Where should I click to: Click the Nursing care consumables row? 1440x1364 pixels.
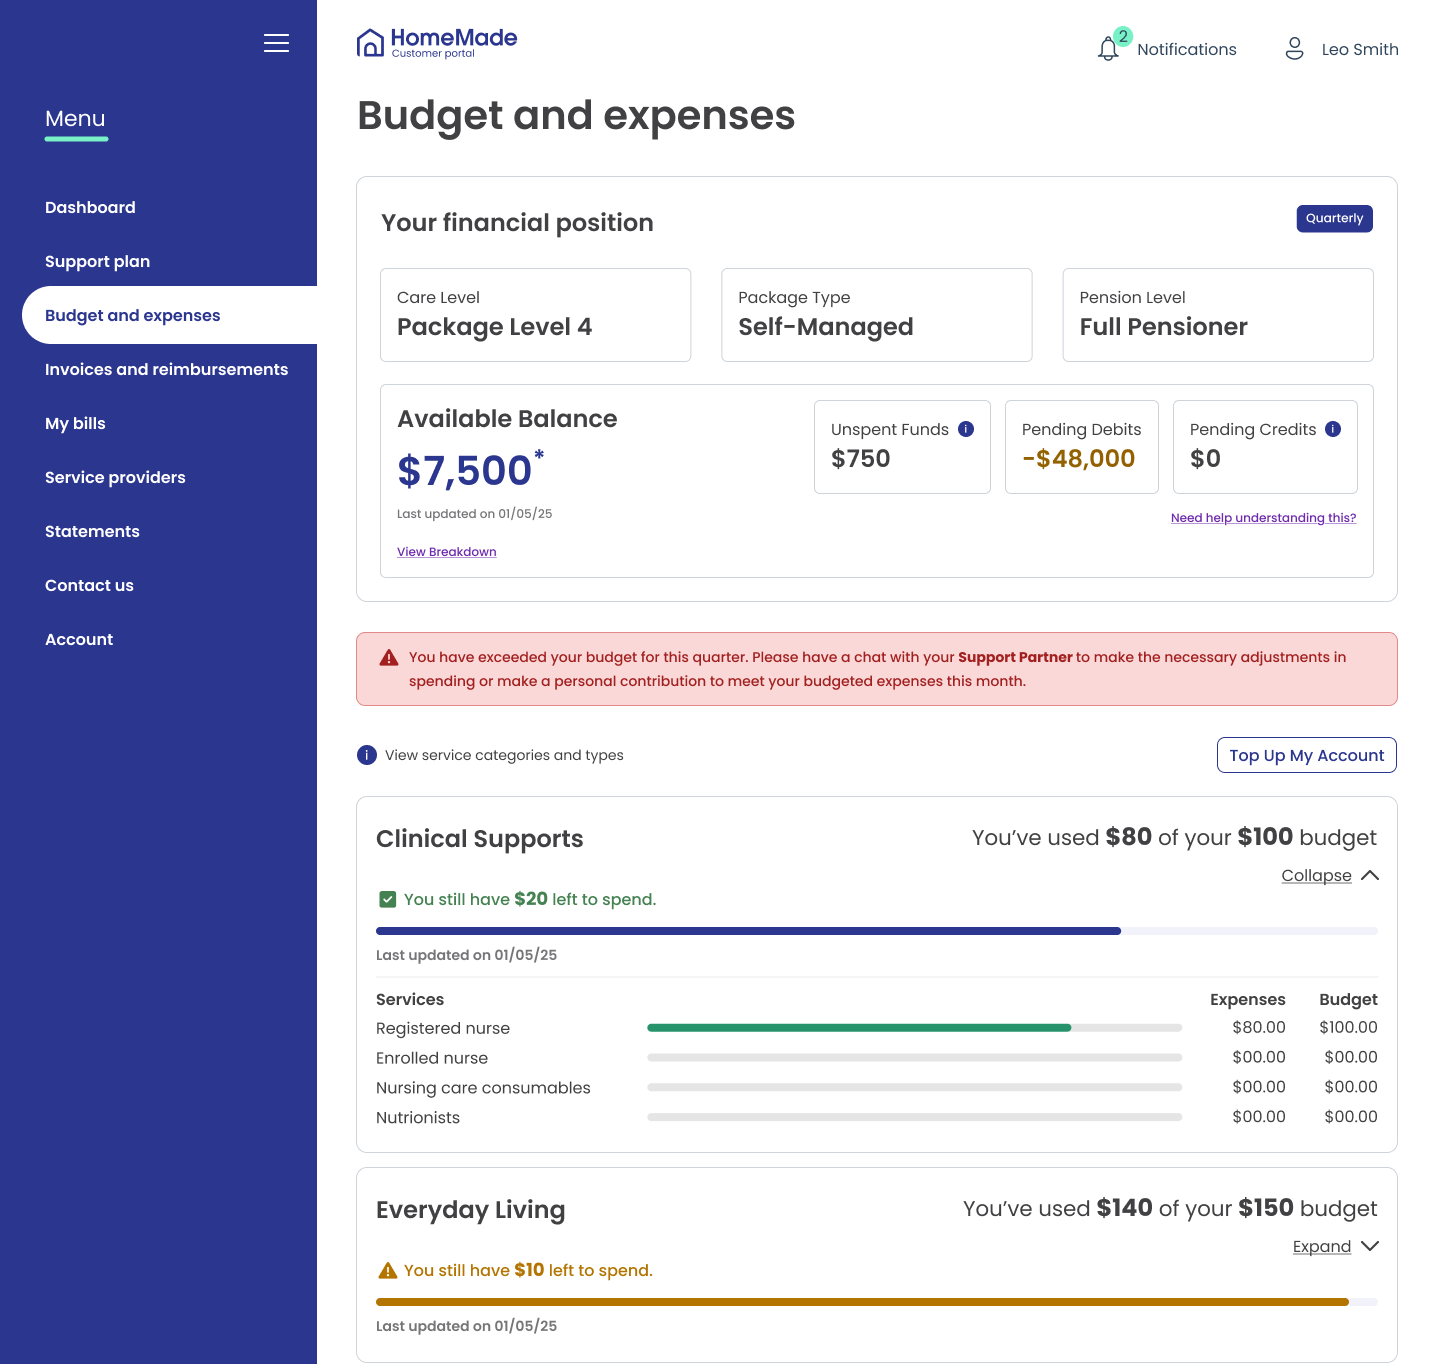(x=876, y=1088)
